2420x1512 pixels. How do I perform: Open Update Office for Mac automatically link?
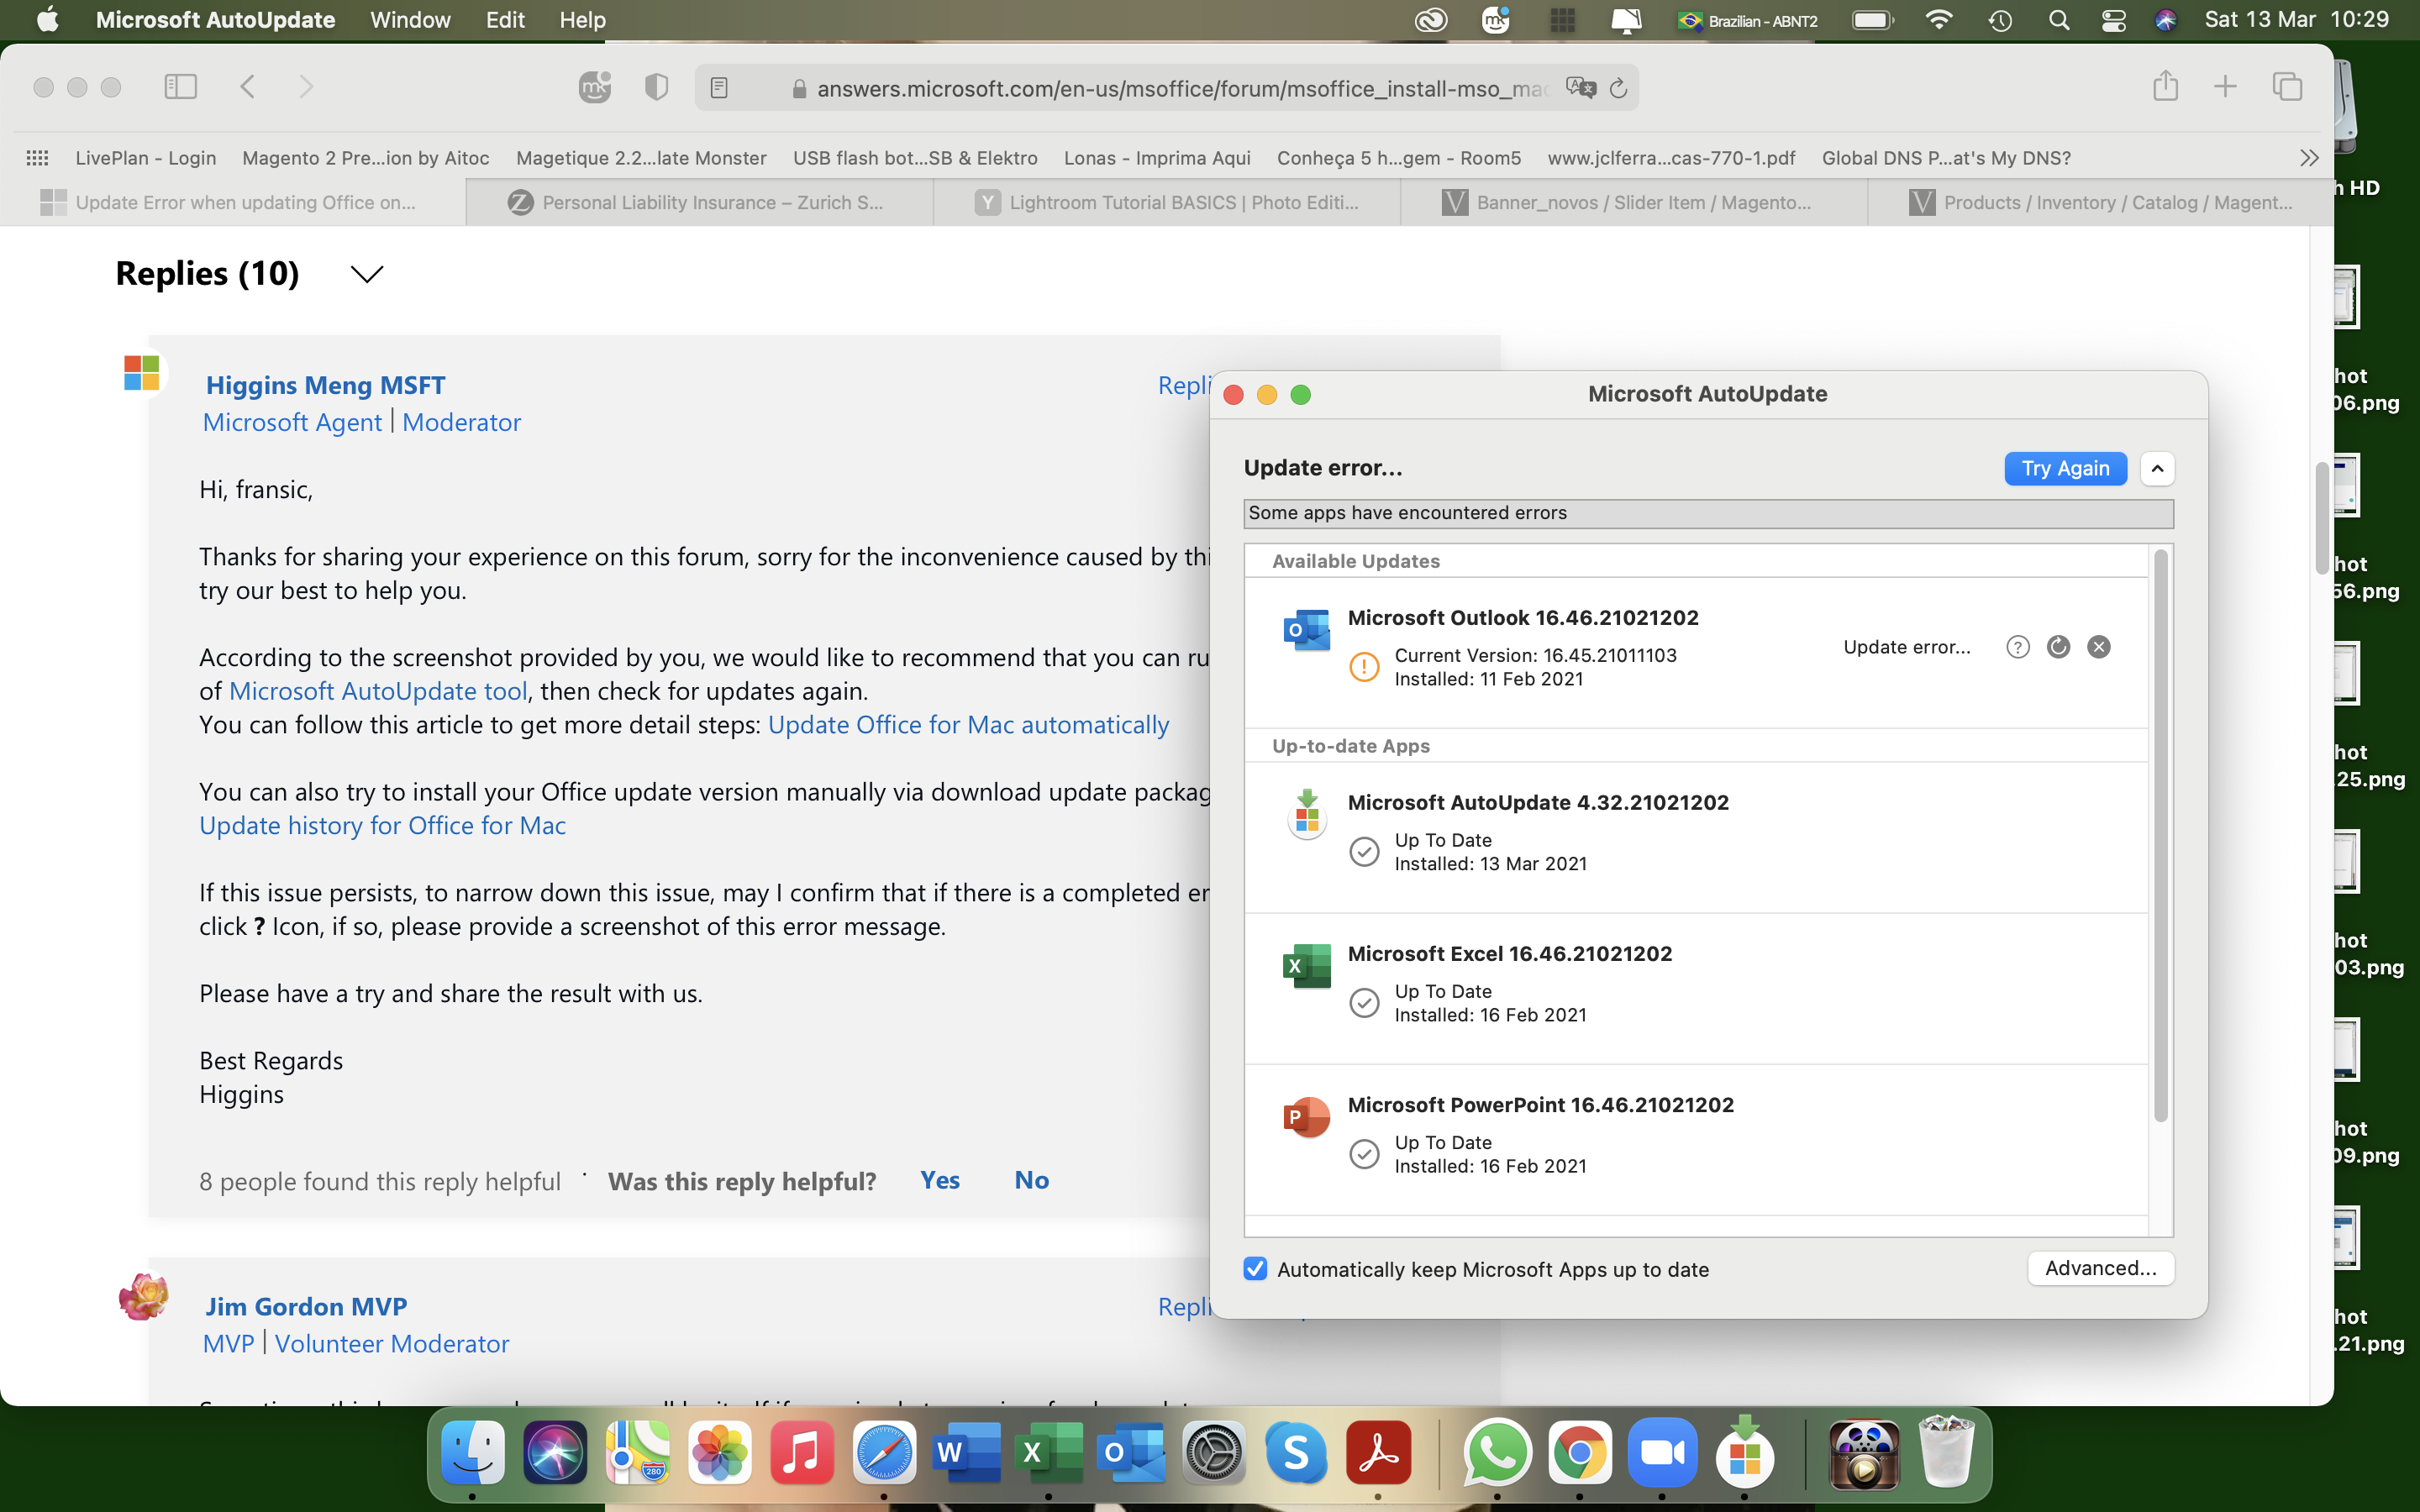[x=968, y=725]
